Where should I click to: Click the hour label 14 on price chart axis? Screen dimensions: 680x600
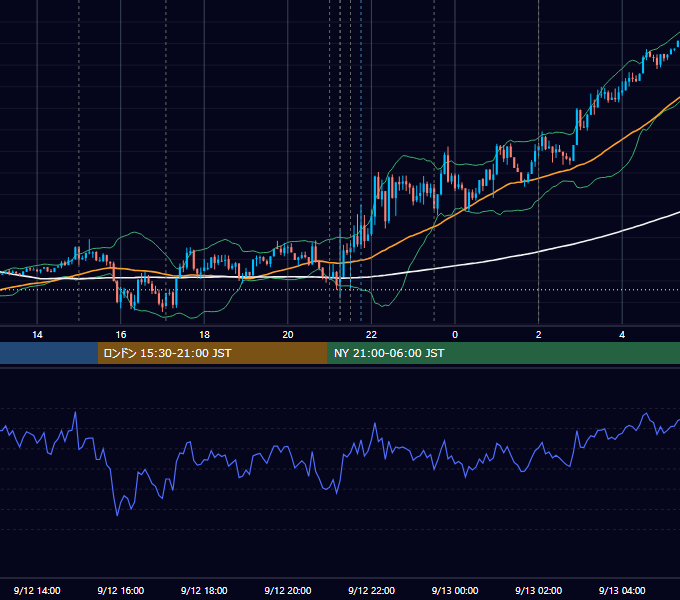click(x=37, y=335)
